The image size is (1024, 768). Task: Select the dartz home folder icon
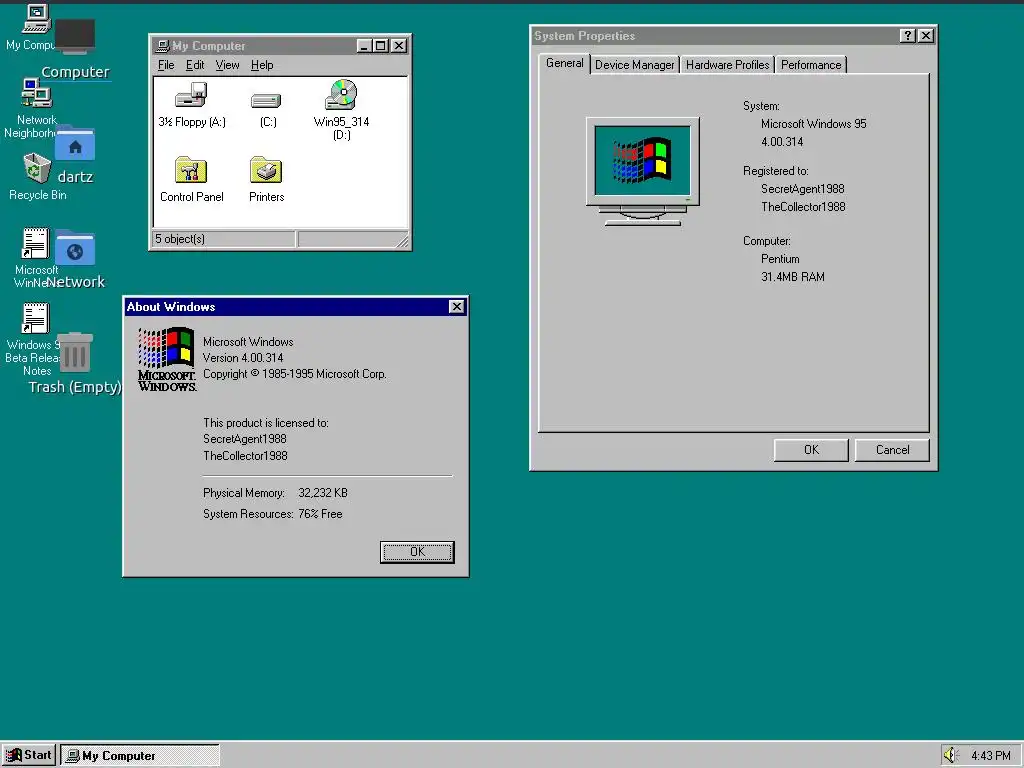(75, 144)
